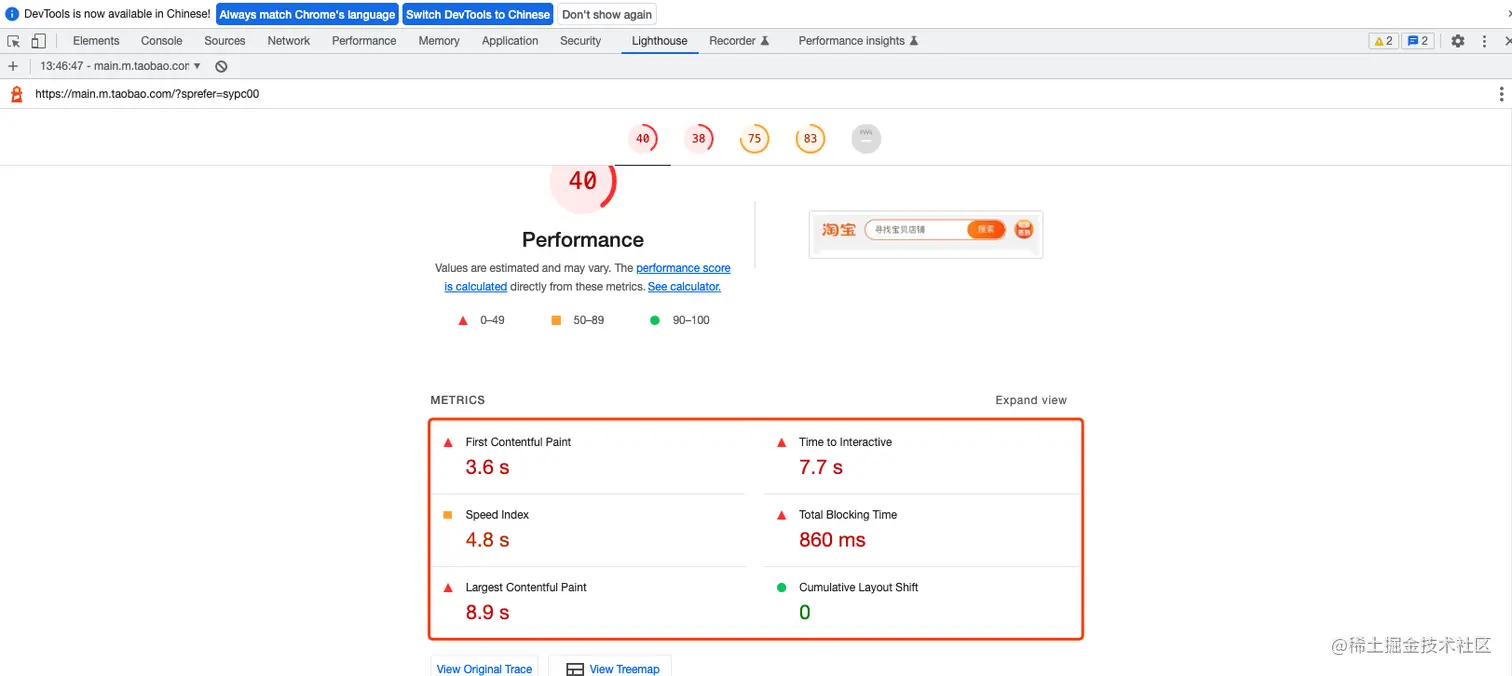Click the issues count badge

tap(1418, 41)
